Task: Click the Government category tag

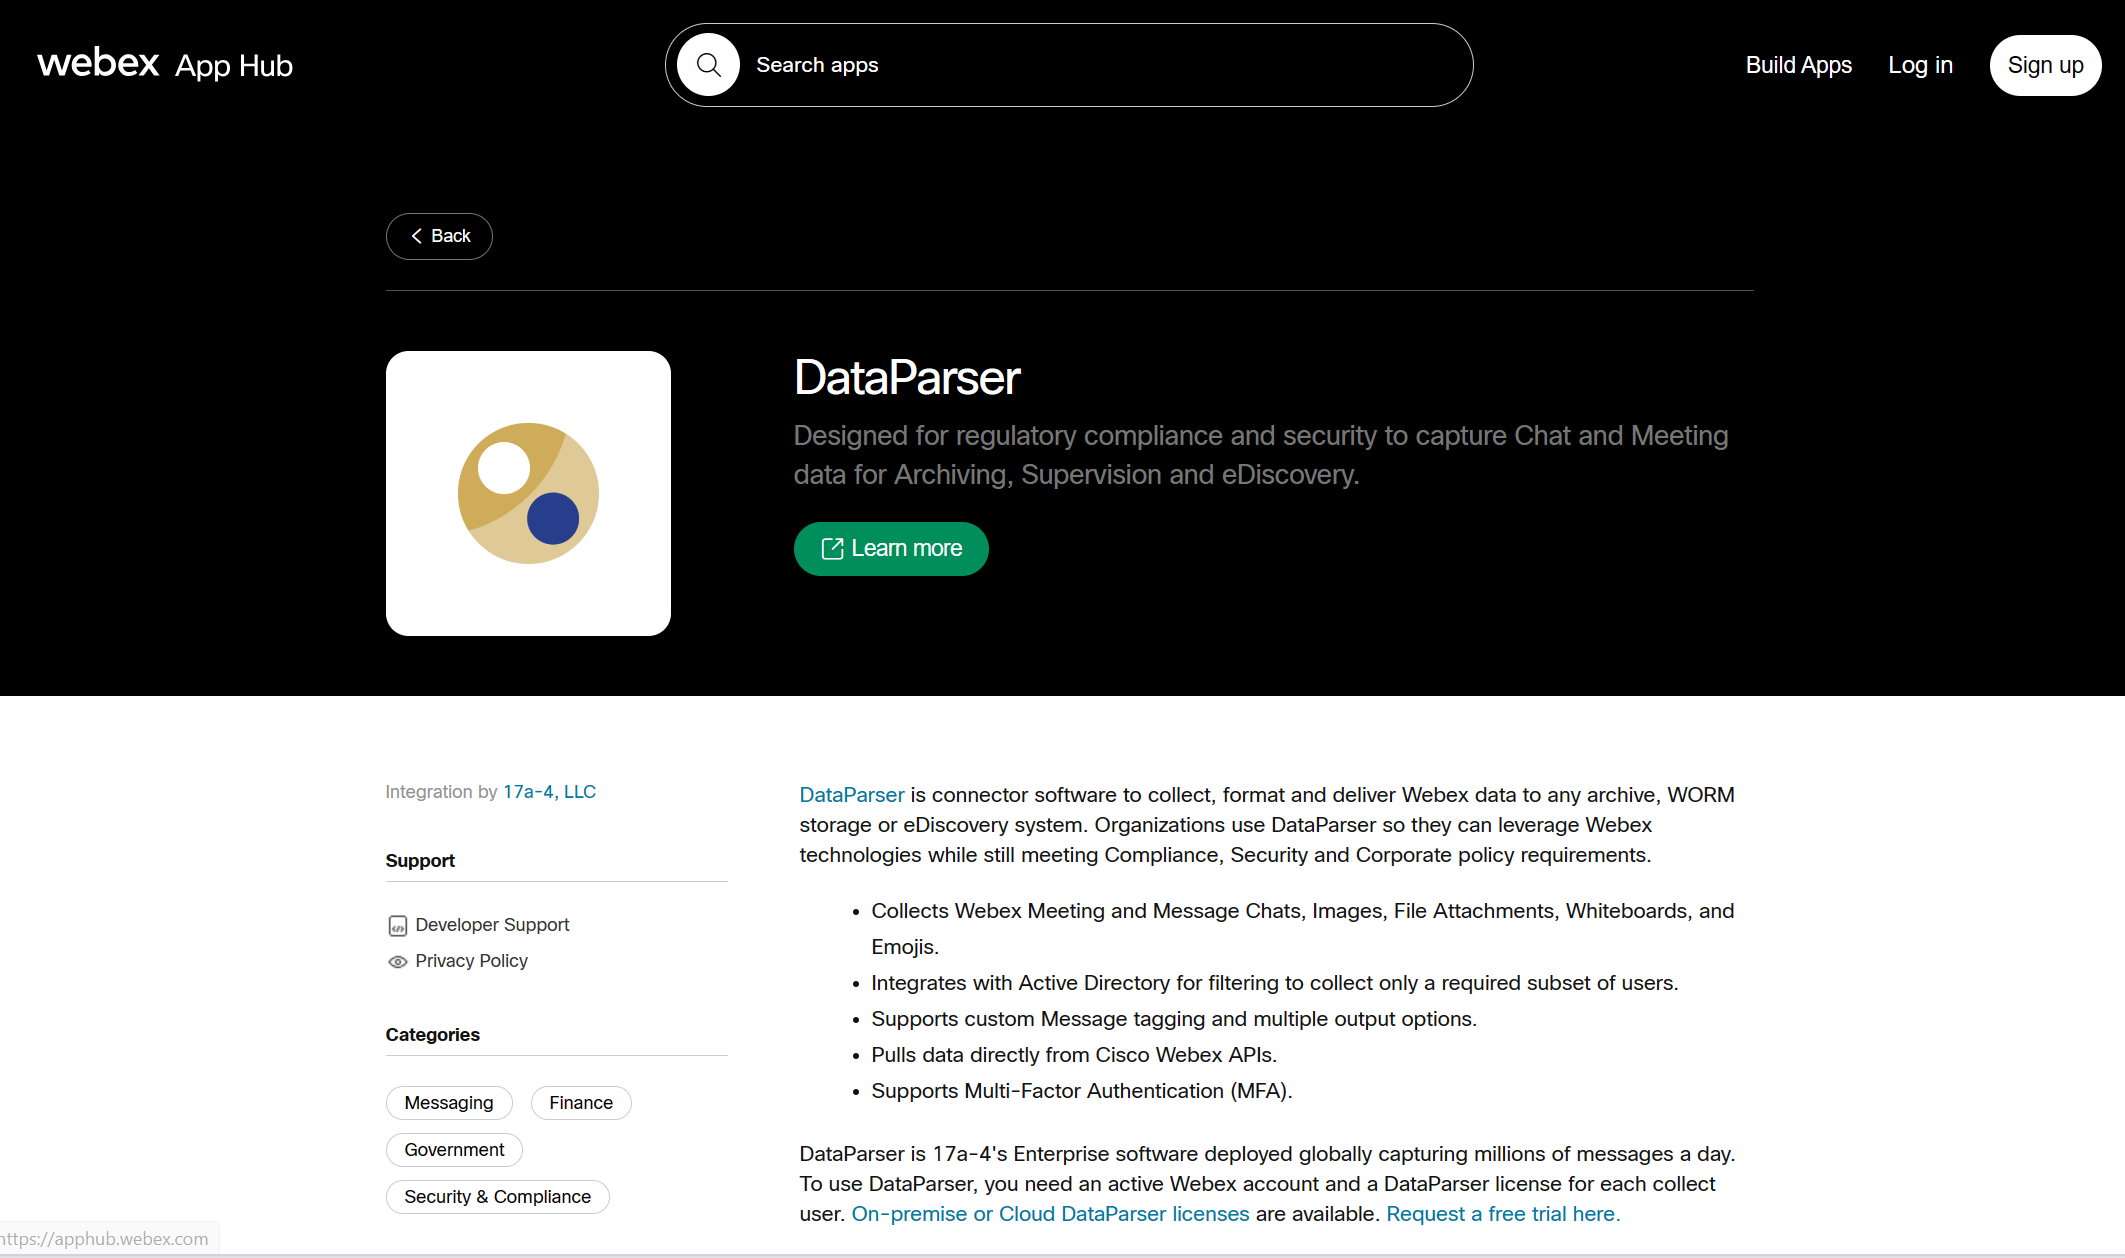Action: click(452, 1149)
